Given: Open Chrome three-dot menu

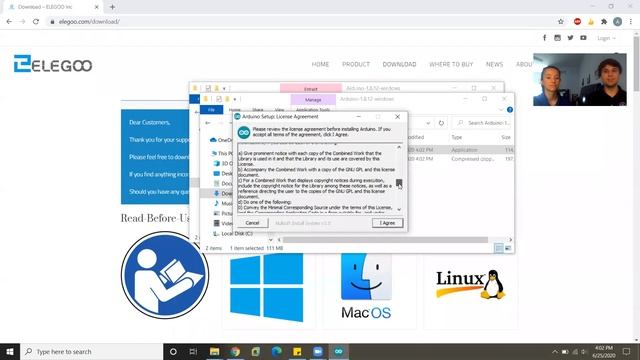Looking at the screenshot, I should point(631,22).
